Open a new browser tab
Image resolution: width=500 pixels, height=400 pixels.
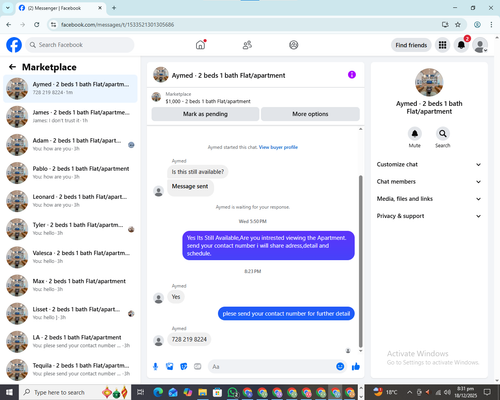point(114,8)
